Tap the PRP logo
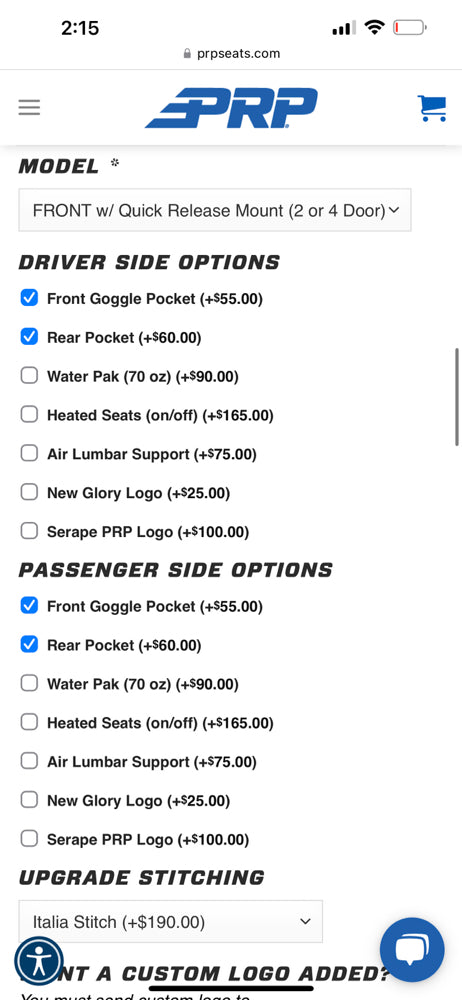The height and width of the screenshot is (1000, 462). tap(231, 108)
